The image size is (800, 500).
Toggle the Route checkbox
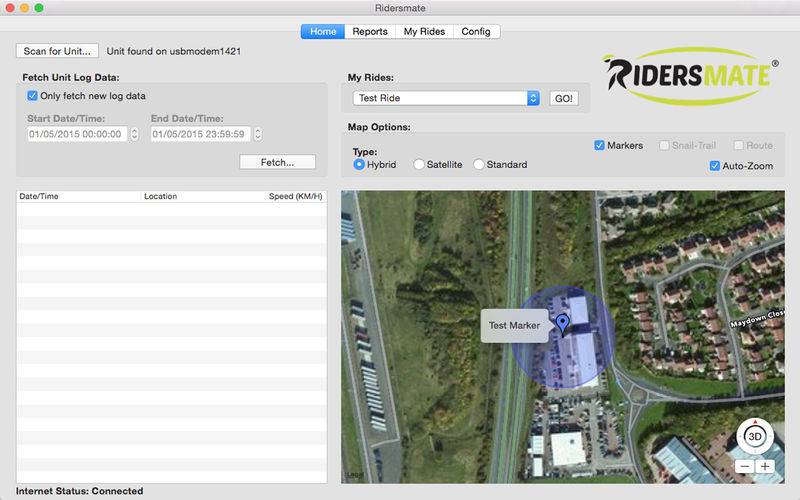pos(738,145)
